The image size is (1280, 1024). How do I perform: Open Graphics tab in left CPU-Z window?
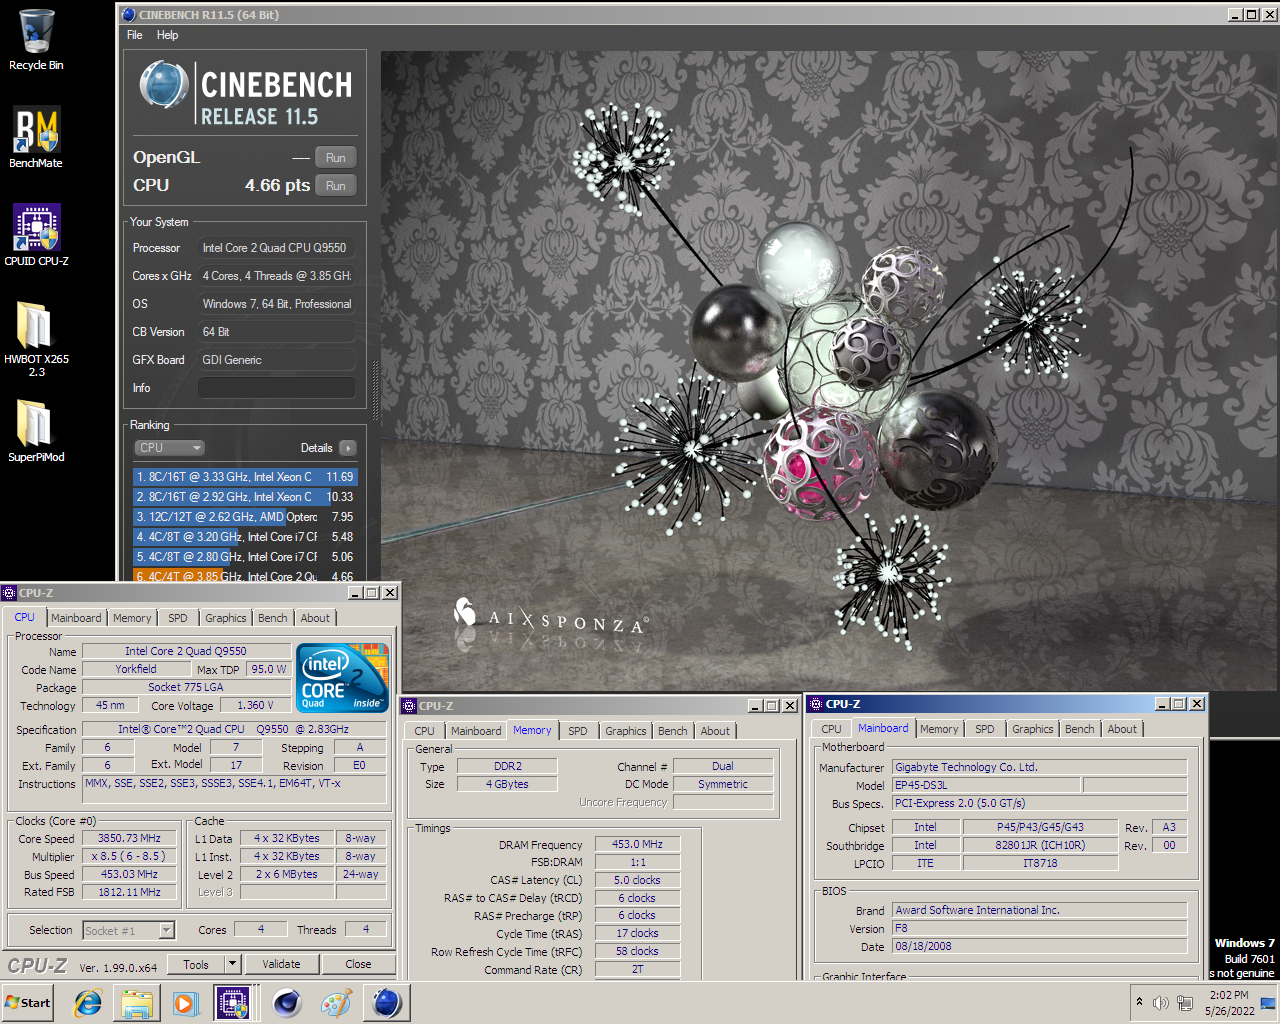point(226,618)
